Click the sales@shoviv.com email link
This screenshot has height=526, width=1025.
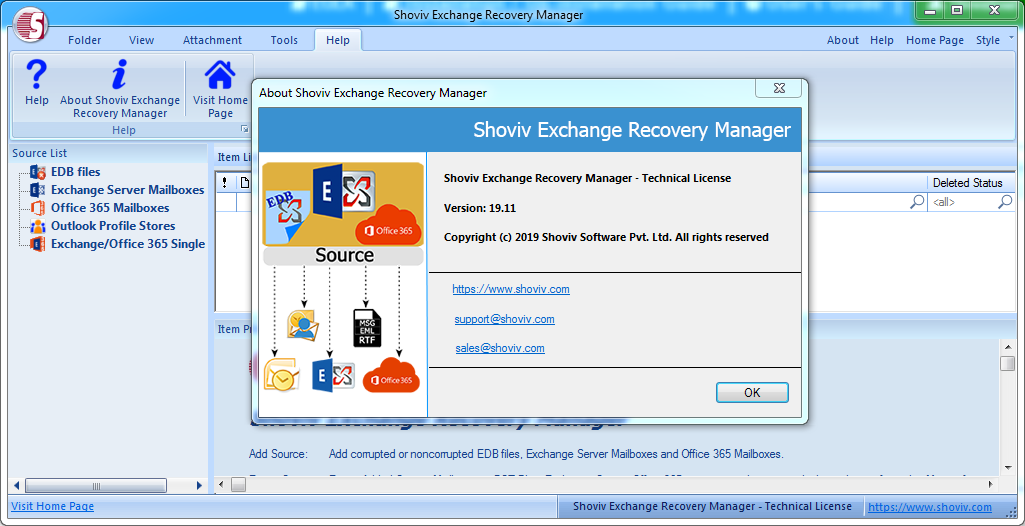[x=500, y=348]
